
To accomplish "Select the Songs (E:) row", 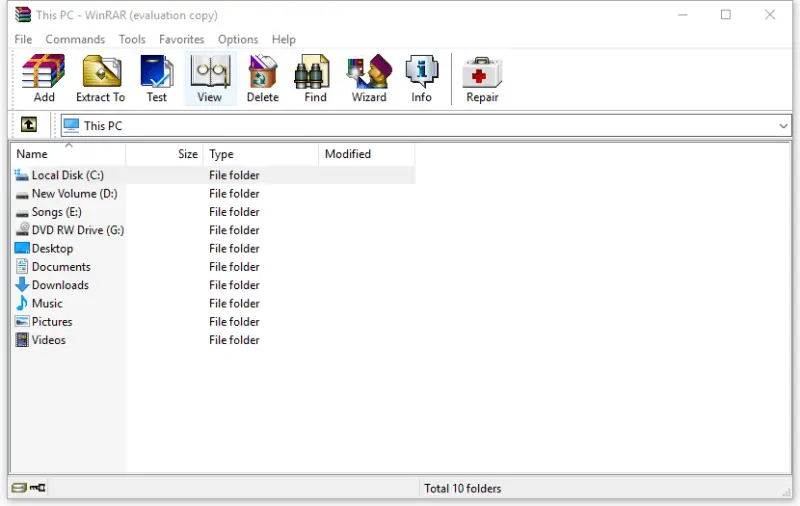I will coord(213,212).
